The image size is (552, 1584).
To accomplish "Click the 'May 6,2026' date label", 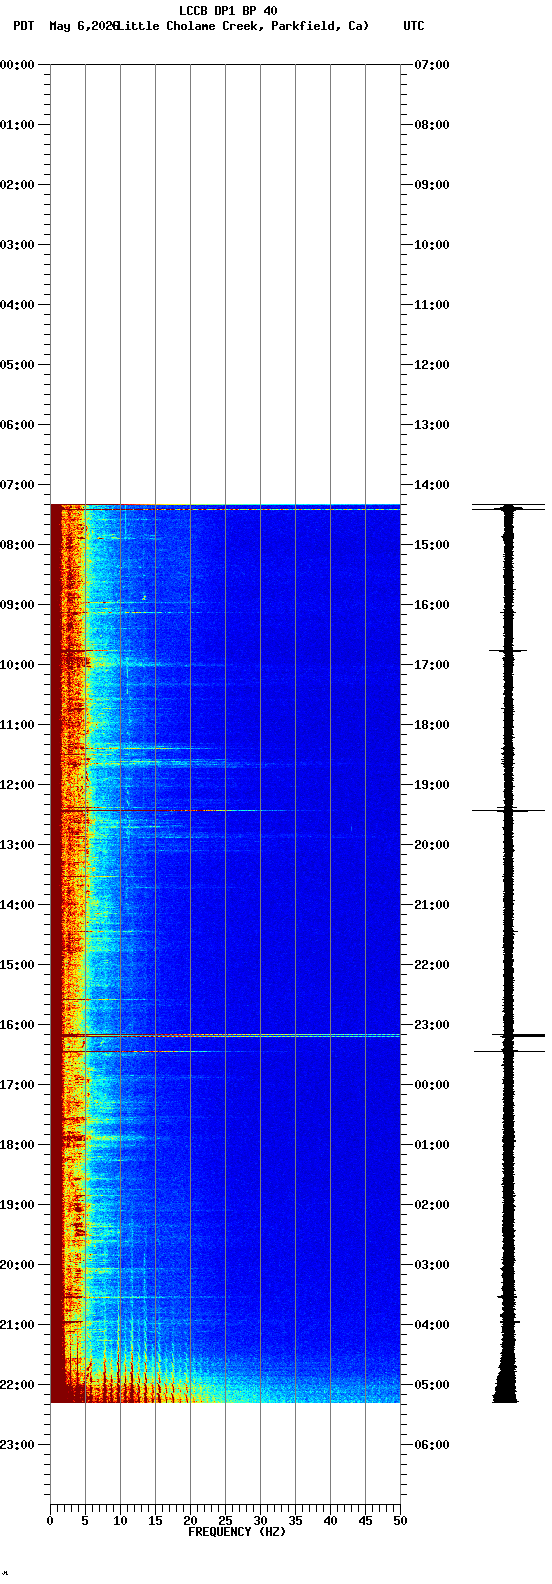I will coord(83,26).
